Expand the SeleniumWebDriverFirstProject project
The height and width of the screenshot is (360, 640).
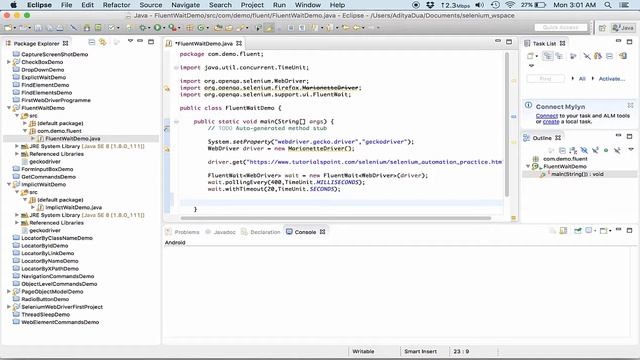(9, 307)
